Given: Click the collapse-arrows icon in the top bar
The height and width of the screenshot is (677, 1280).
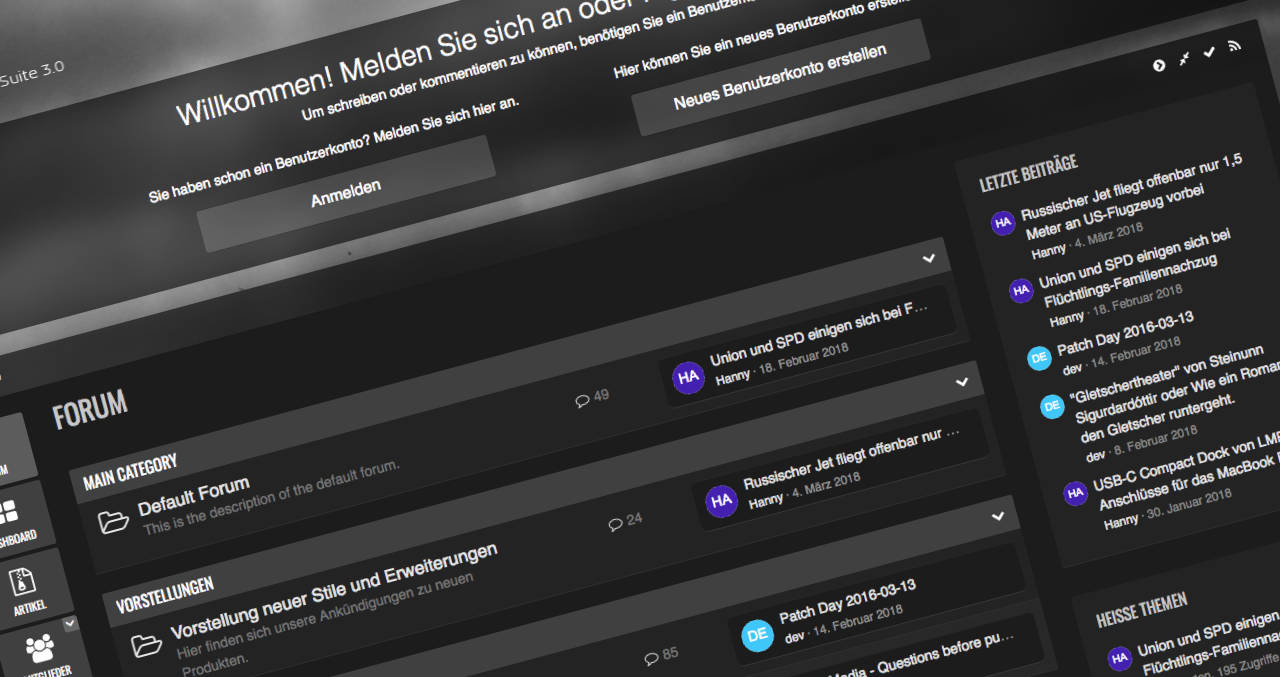Looking at the screenshot, I should point(1184,59).
